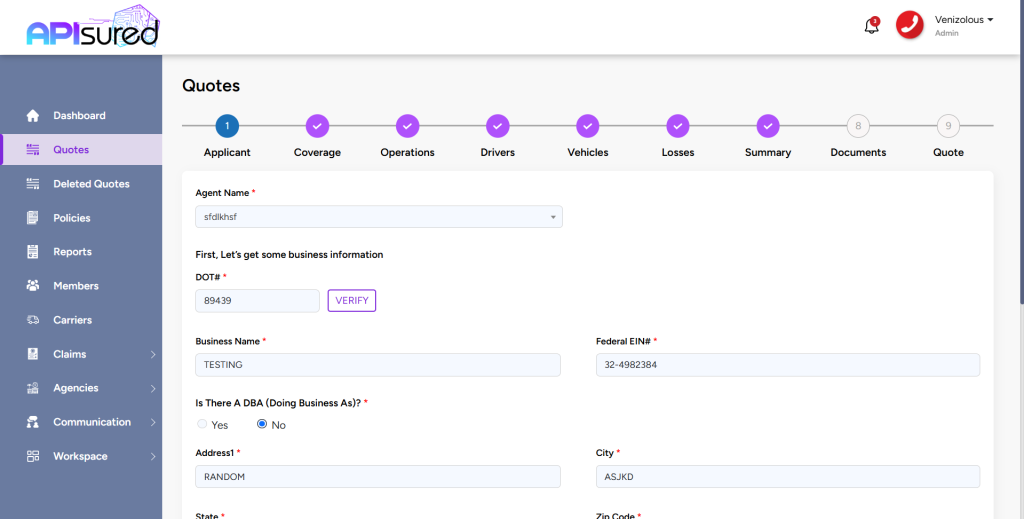Click the Dashboard home icon

click(33, 116)
